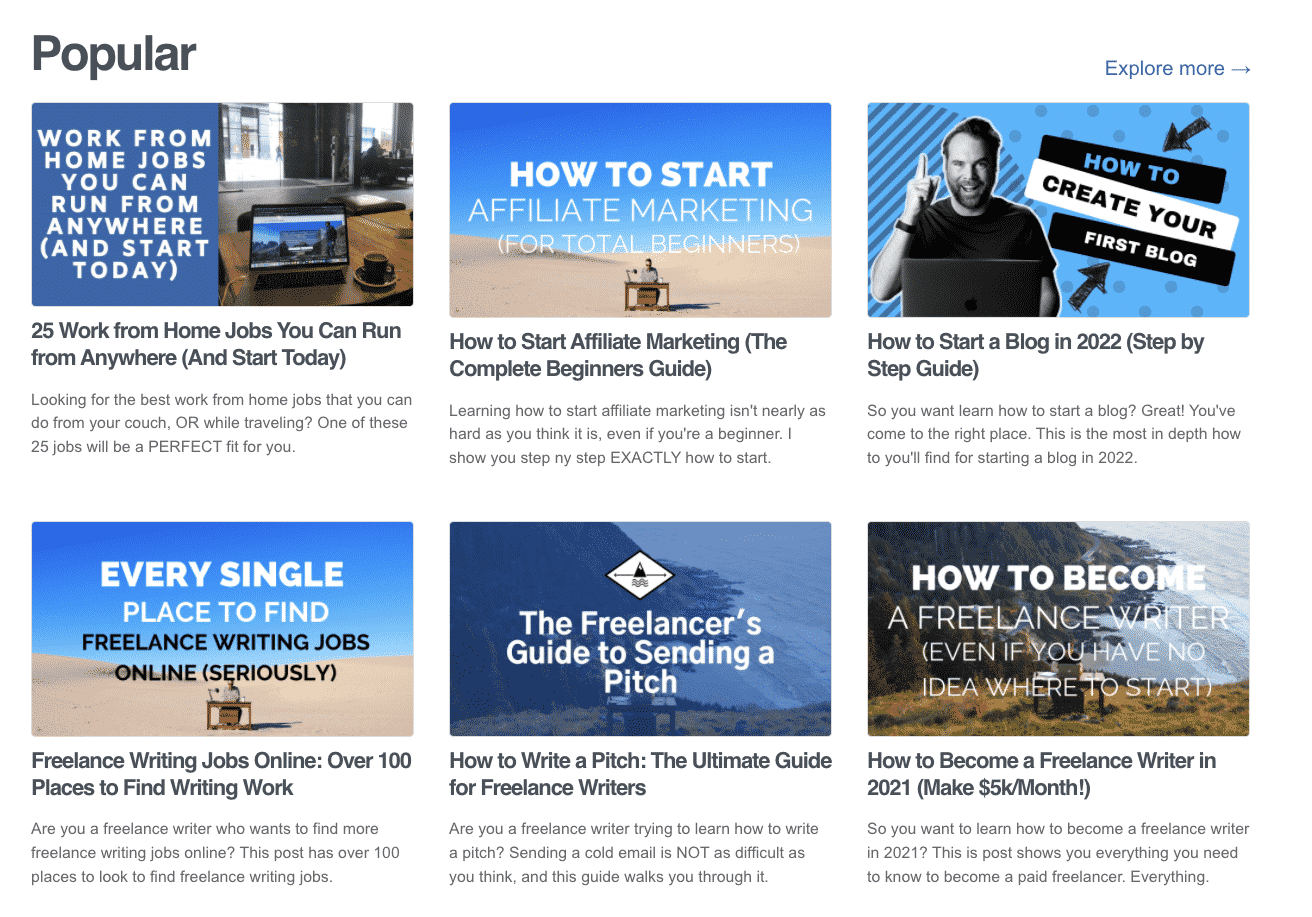Click the start a blog article description text
This screenshot has height=917, width=1312.
[x=1054, y=434]
